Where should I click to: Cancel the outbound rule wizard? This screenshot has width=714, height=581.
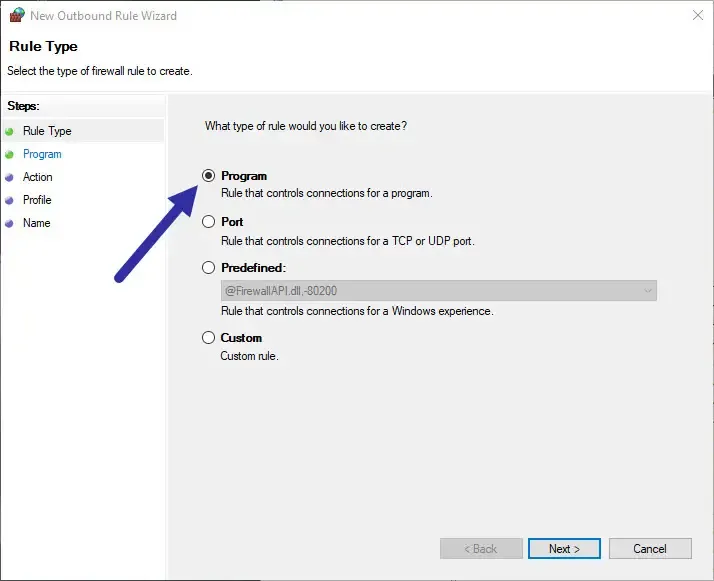[650, 549]
